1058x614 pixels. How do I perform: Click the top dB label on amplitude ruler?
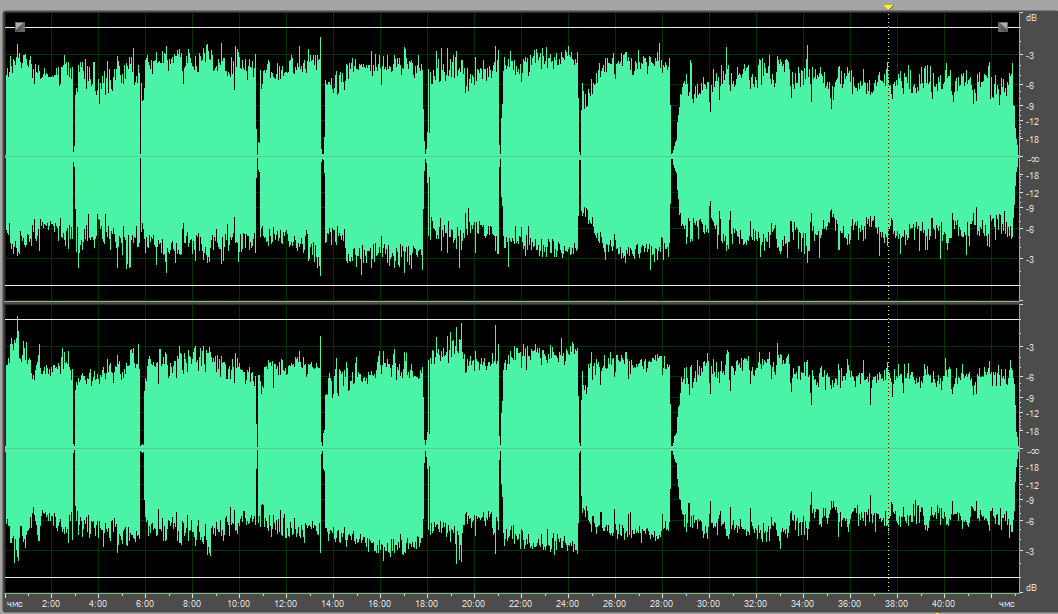[x=1030, y=18]
